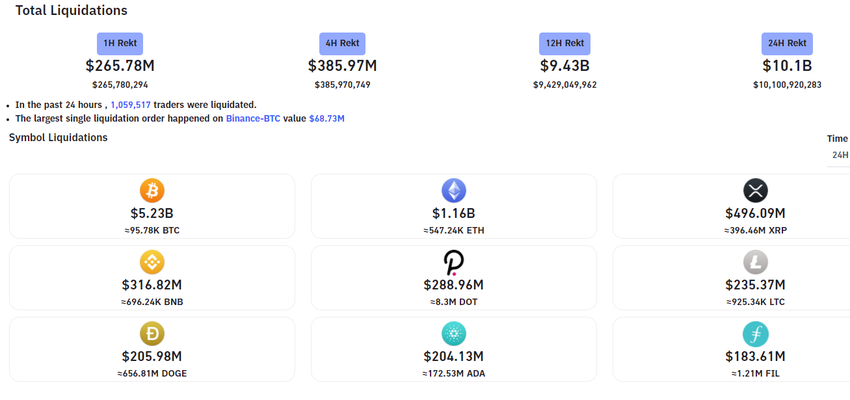Click the BNB coin icon
The width and height of the screenshot is (850, 400).
pyautogui.click(x=152, y=262)
